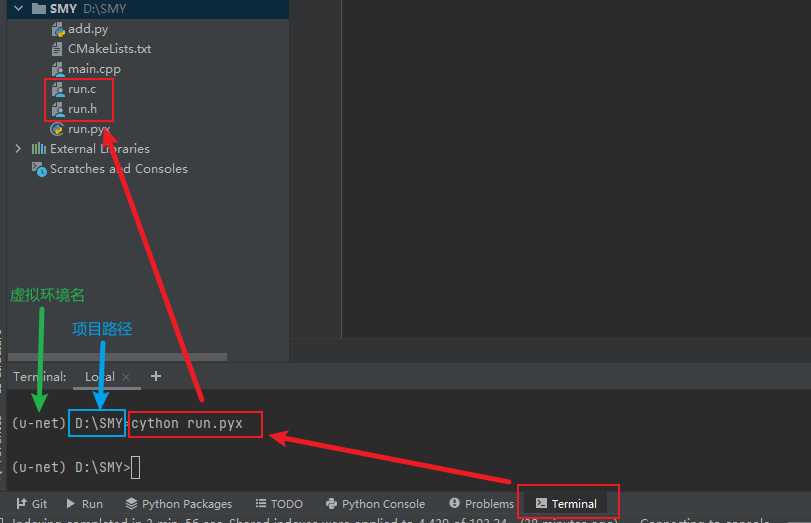Screen dimensions: 811x523
Task: Click the add.py Python file icon
Action: tap(57, 29)
